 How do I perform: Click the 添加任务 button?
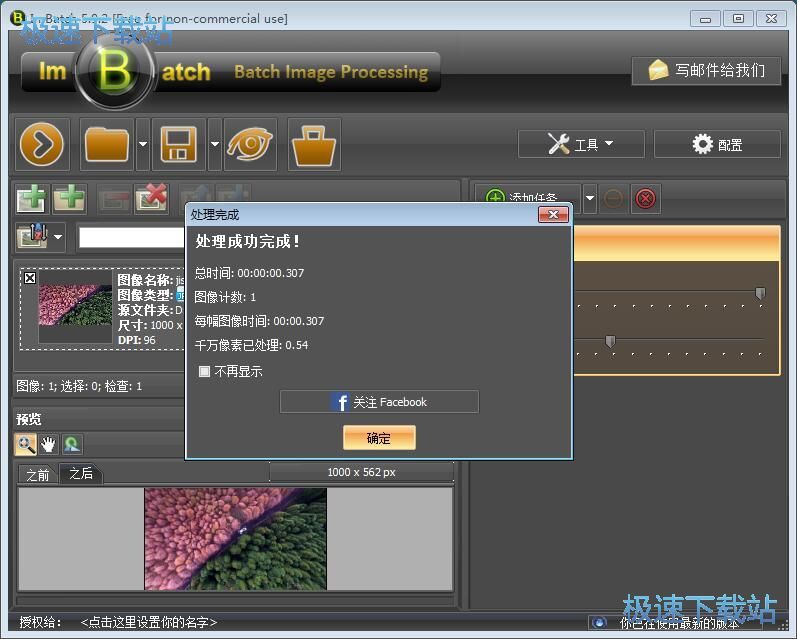pyautogui.click(x=528, y=198)
